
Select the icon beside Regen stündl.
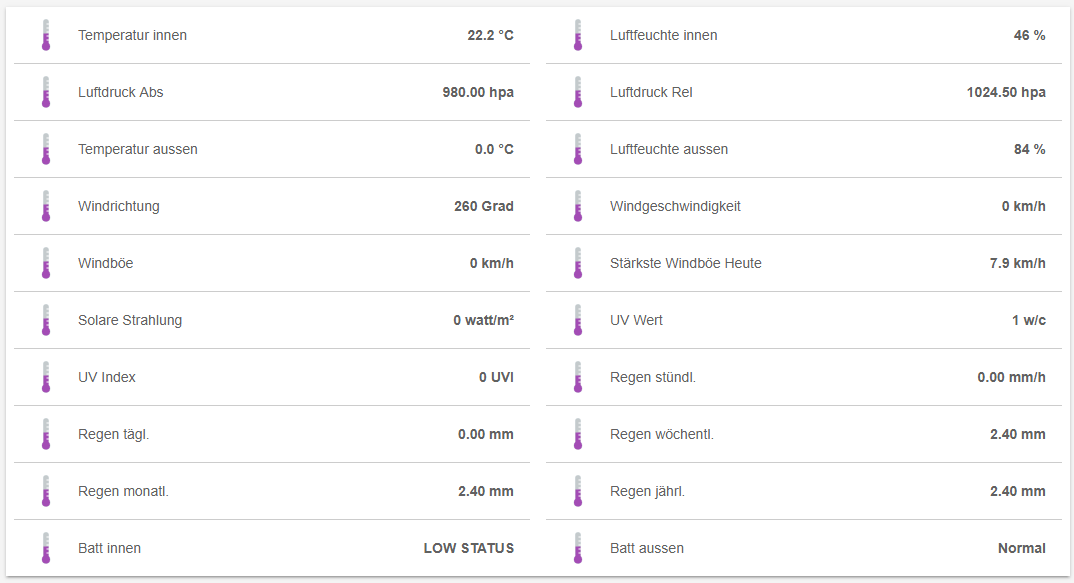pyautogui.click(x=577, y=377)
